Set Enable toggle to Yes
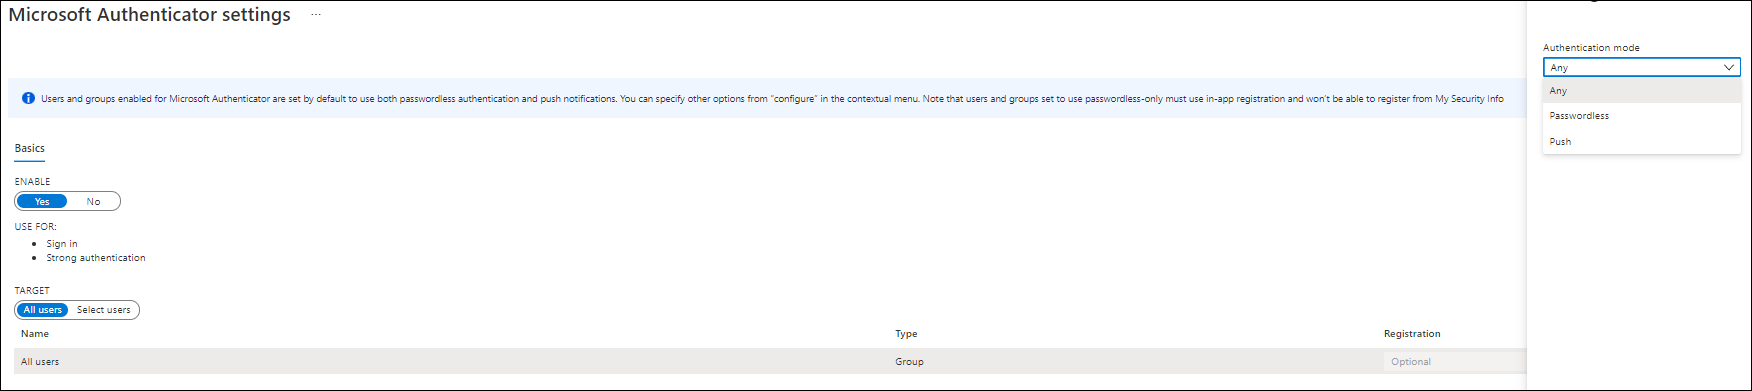This screenshot has height=391, width=1752. pyautogui.click(x=42, y=202)
